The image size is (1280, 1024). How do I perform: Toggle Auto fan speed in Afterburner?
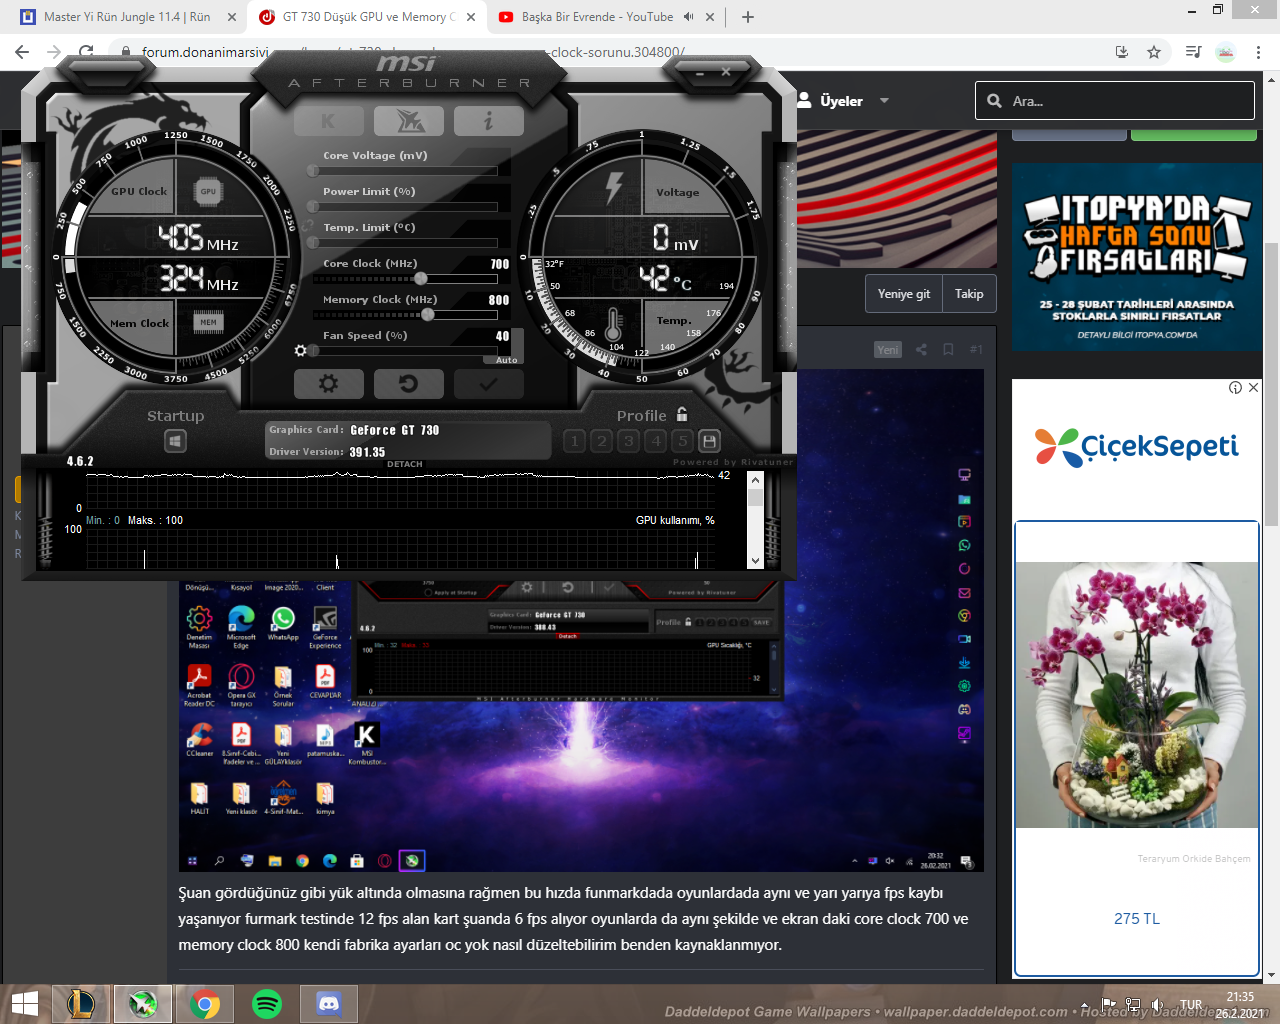pos(506,360)
